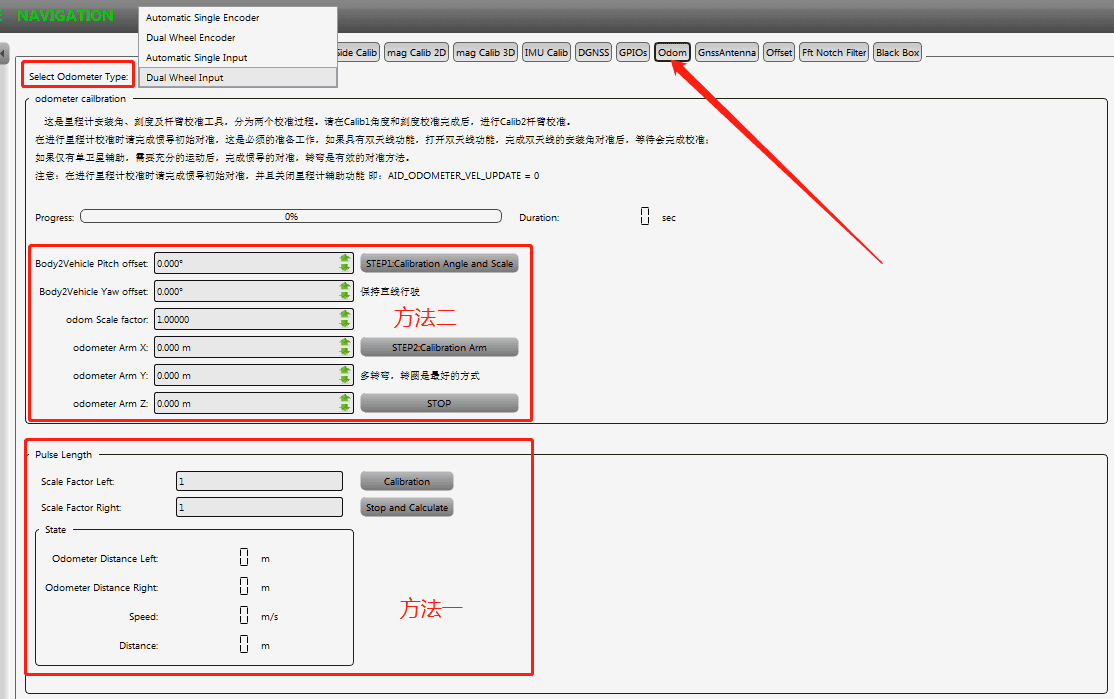Select Dual Wheel Input odometer type
1114x699 pixels.
click(185, 77)
